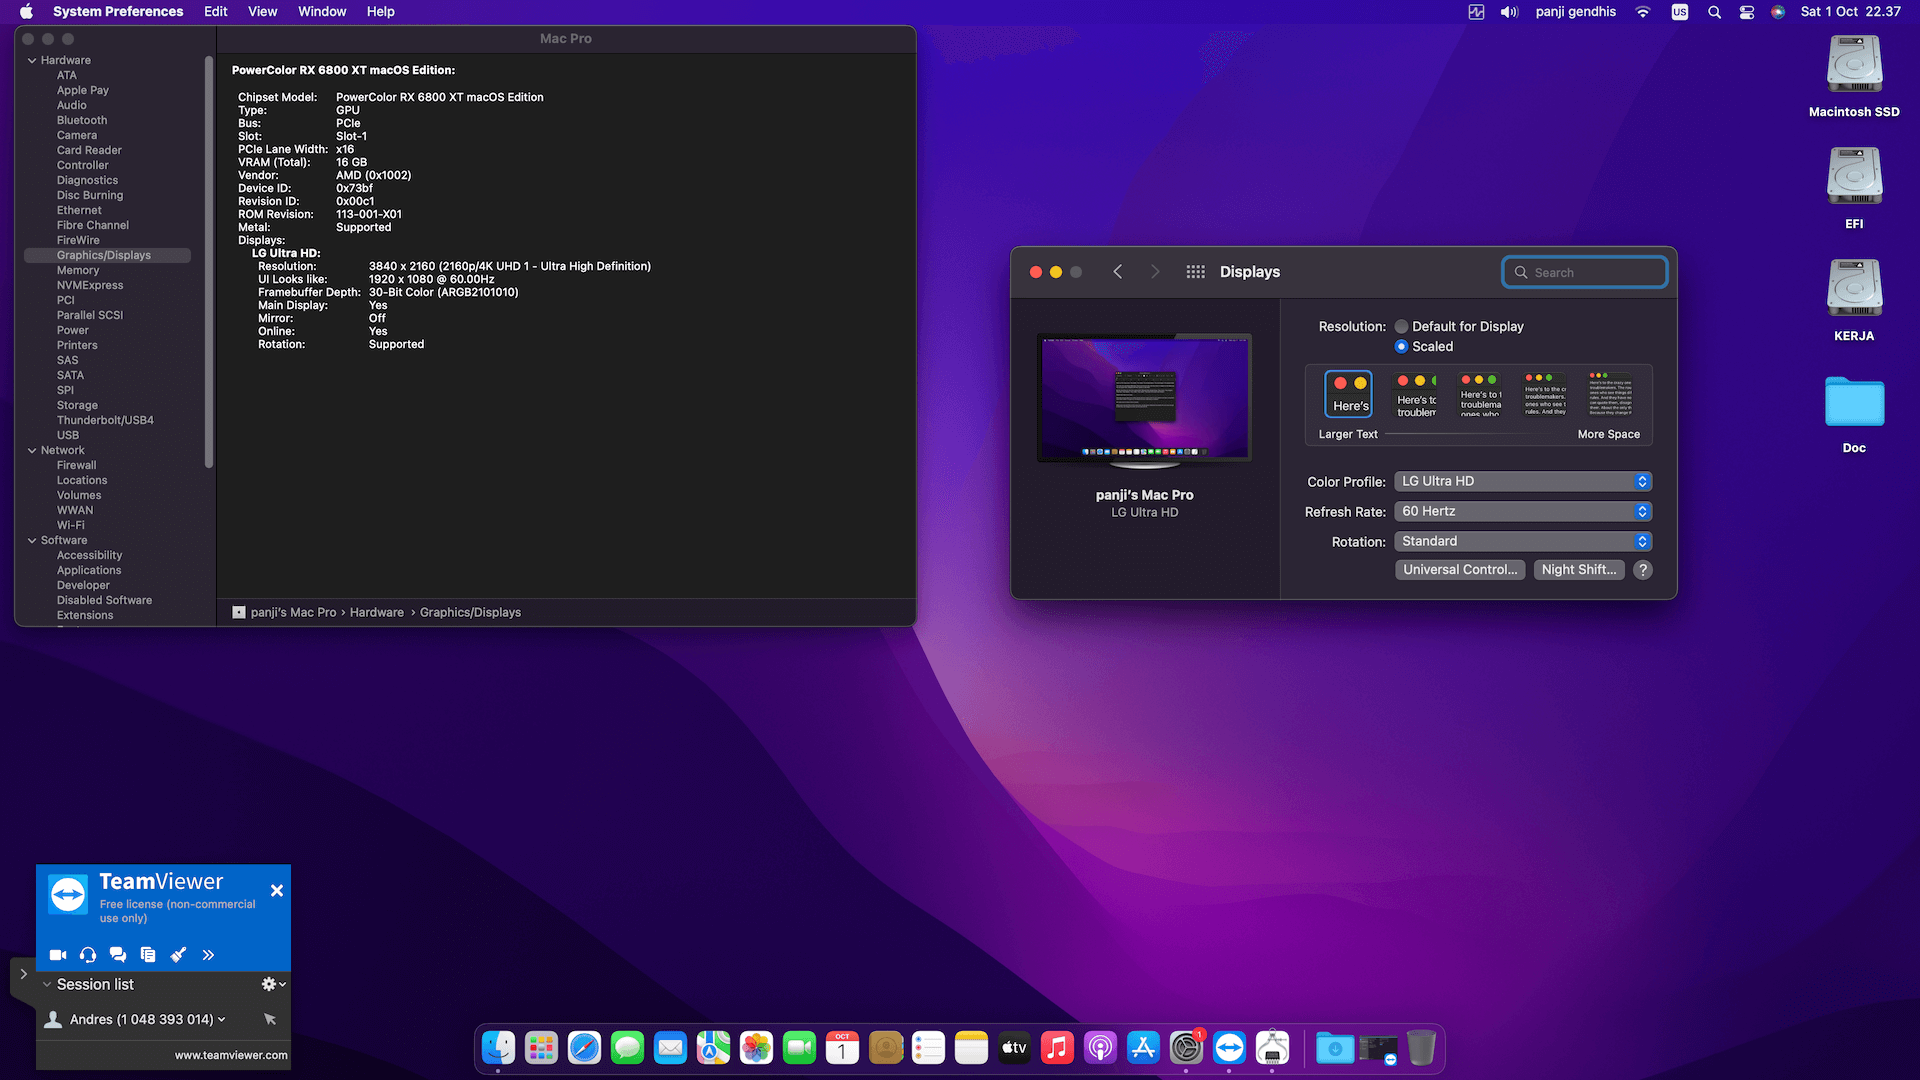Open System Information from the Dock

tap(1272, 1048)
